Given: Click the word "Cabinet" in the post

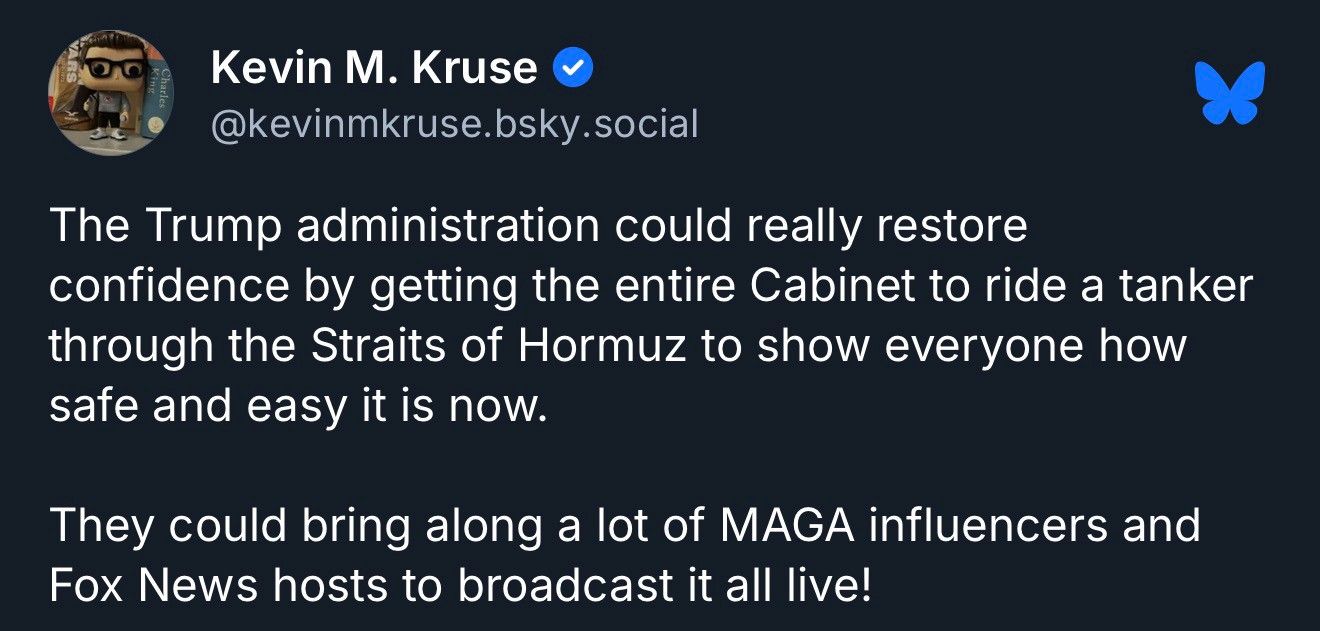Looking at the screenshot, I should (831, 287).
